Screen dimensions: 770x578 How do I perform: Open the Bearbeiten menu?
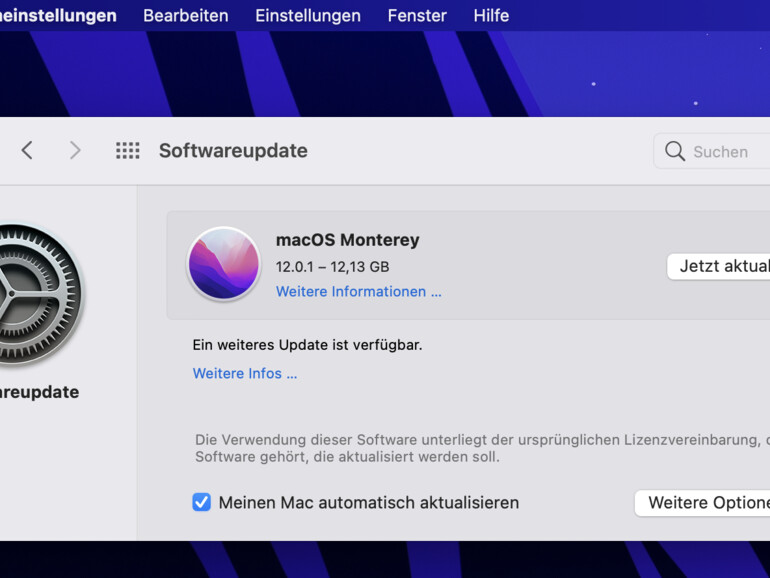pos(185,15)
